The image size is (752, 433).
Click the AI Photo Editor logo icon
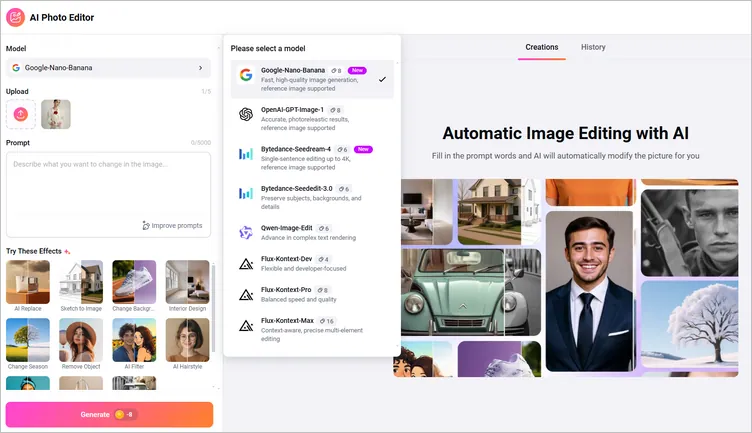(16, 17)
